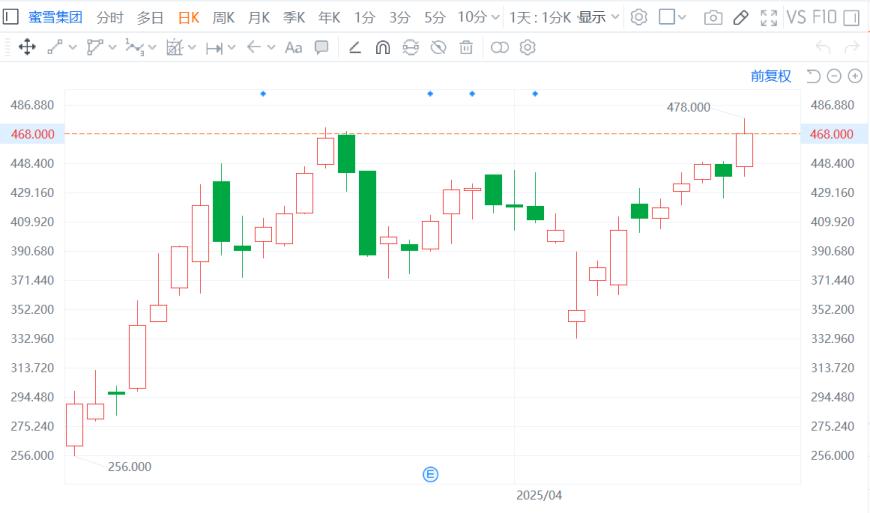Toggle the right side panel icon

pyautogui.click(x=850, y=17)
